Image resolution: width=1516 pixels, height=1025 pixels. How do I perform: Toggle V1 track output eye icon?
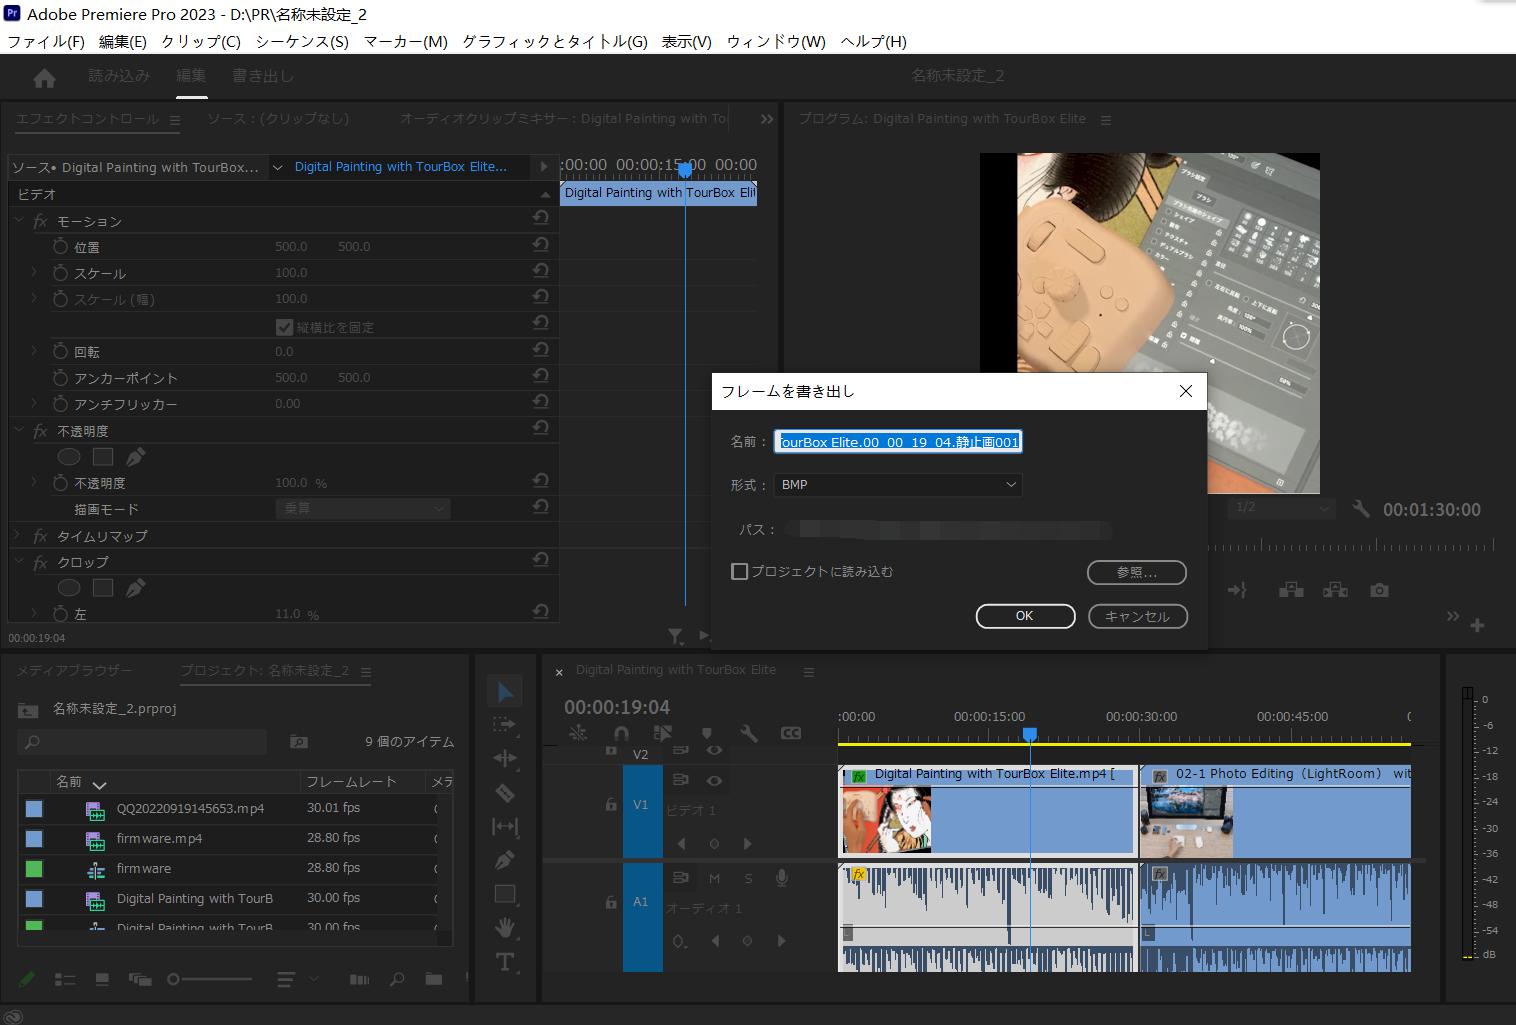(714, 780)
